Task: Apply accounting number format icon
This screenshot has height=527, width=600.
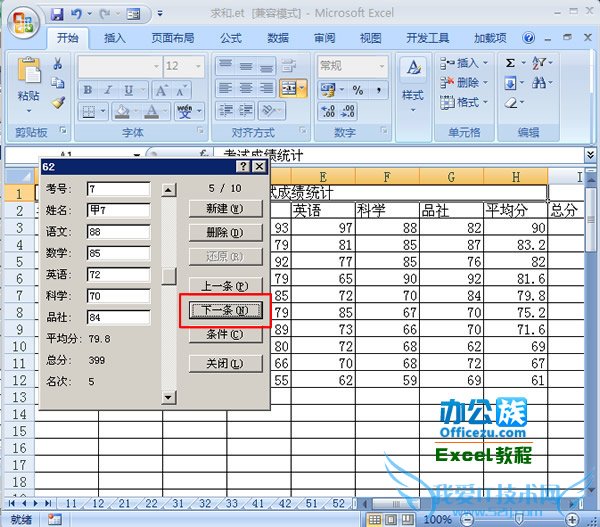Action: point(328,90)
